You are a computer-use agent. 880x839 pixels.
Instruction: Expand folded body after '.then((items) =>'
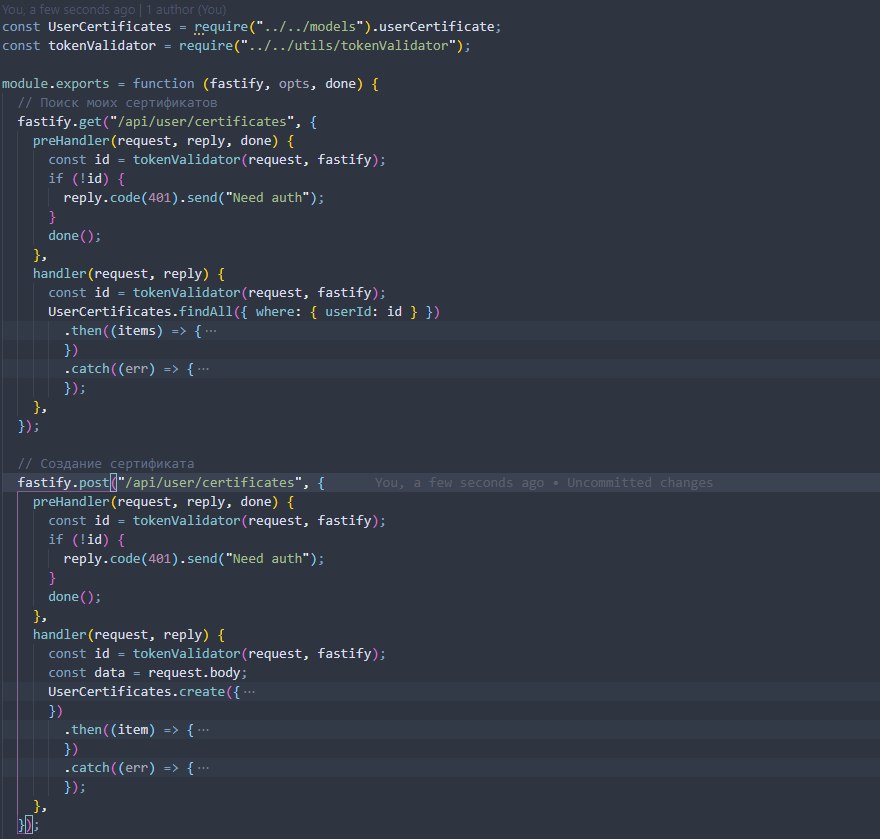tap(211, 331)
